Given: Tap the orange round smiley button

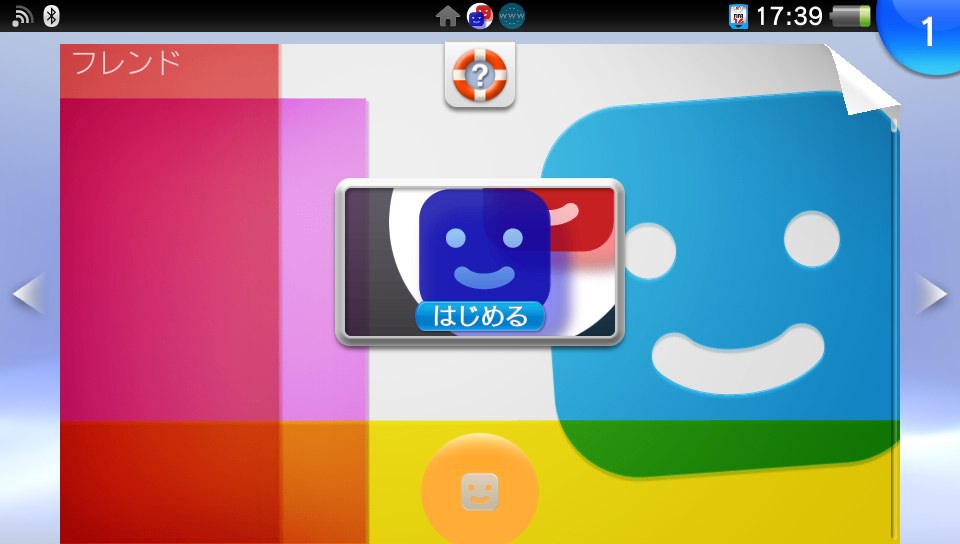Looking at the screenshot, I should coord(480,490).
